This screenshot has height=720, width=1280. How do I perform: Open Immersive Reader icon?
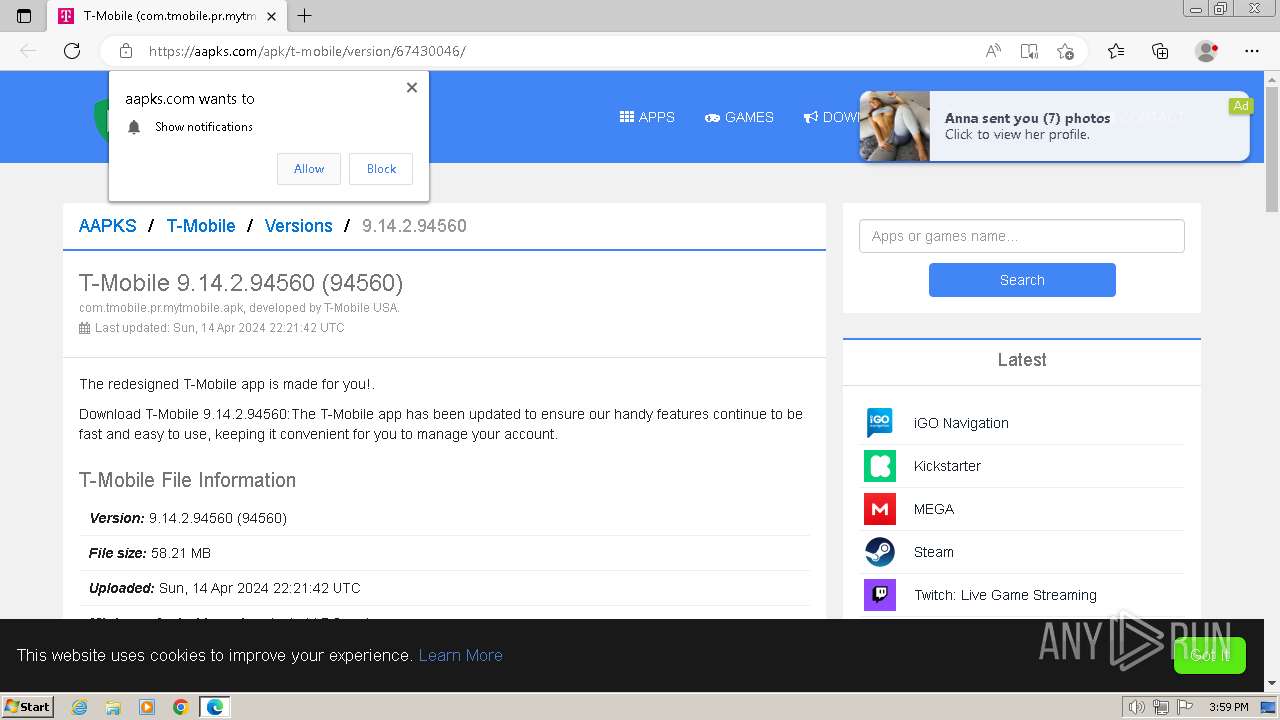1029,51
